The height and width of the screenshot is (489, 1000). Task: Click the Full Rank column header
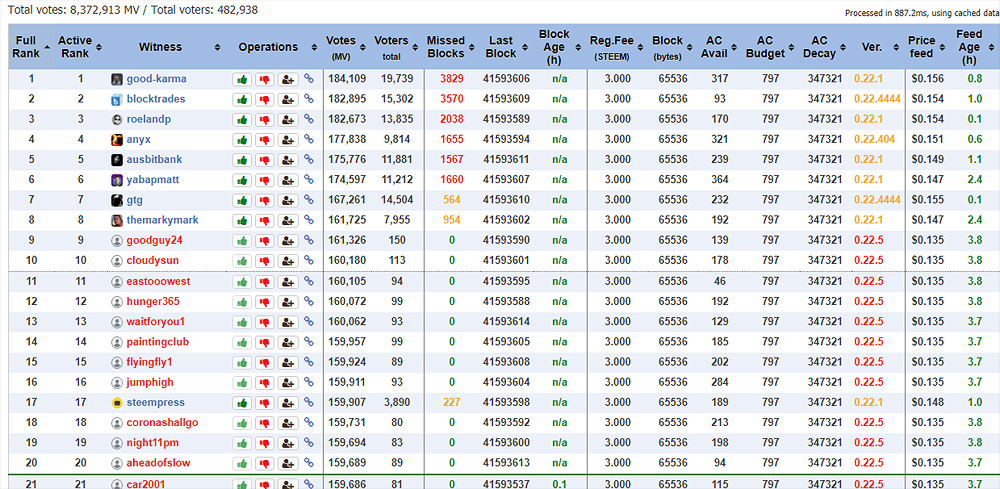(x=26, y=47)
